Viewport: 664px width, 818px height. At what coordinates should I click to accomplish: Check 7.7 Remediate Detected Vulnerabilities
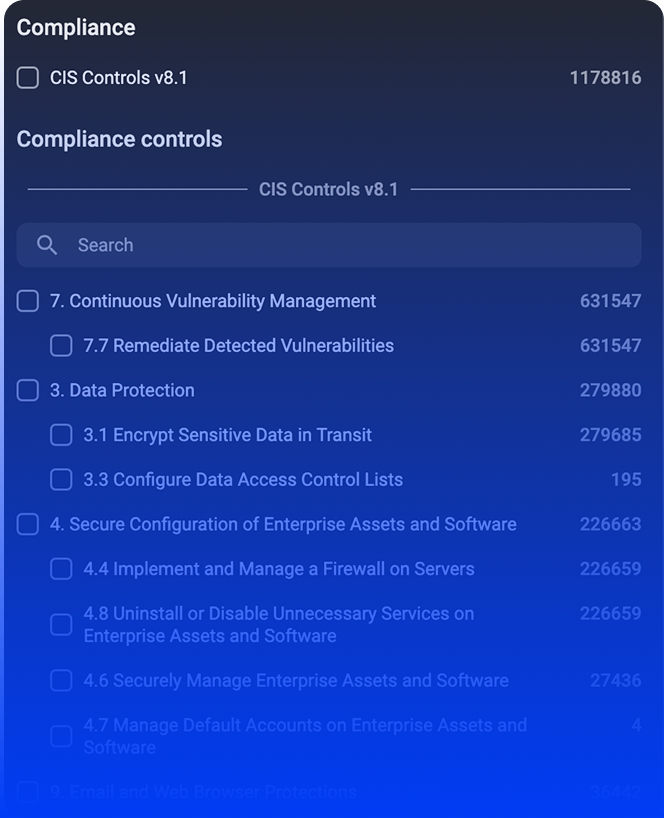[60, 345]
